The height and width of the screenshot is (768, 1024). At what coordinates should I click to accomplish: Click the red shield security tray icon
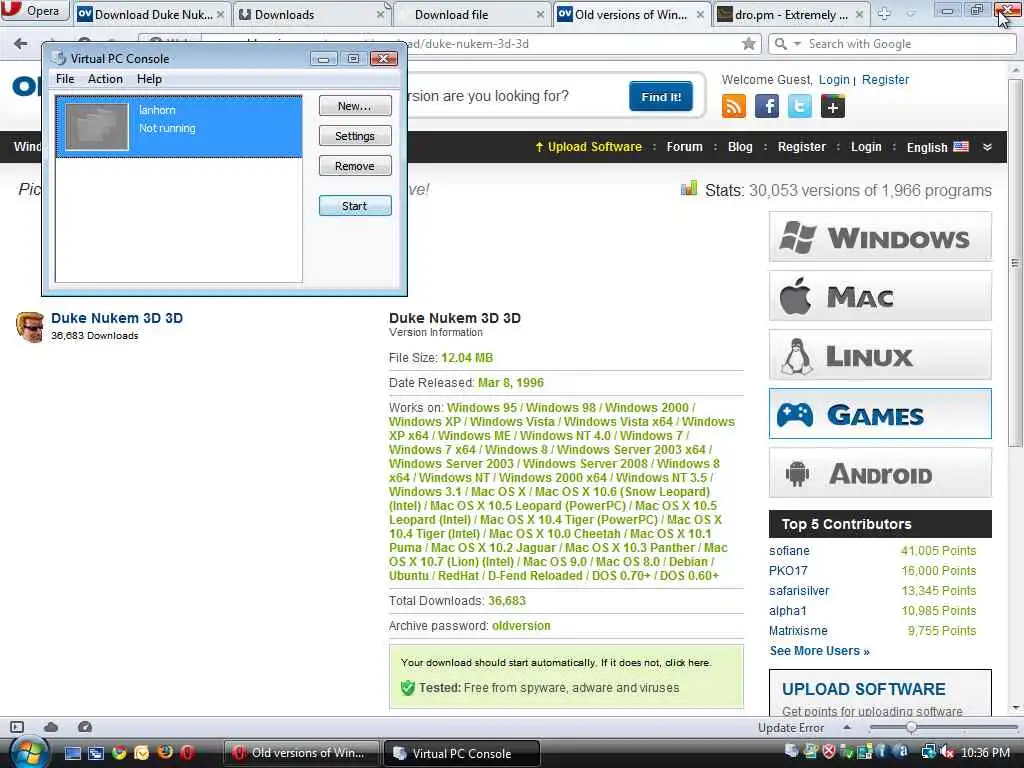point(828,752)
